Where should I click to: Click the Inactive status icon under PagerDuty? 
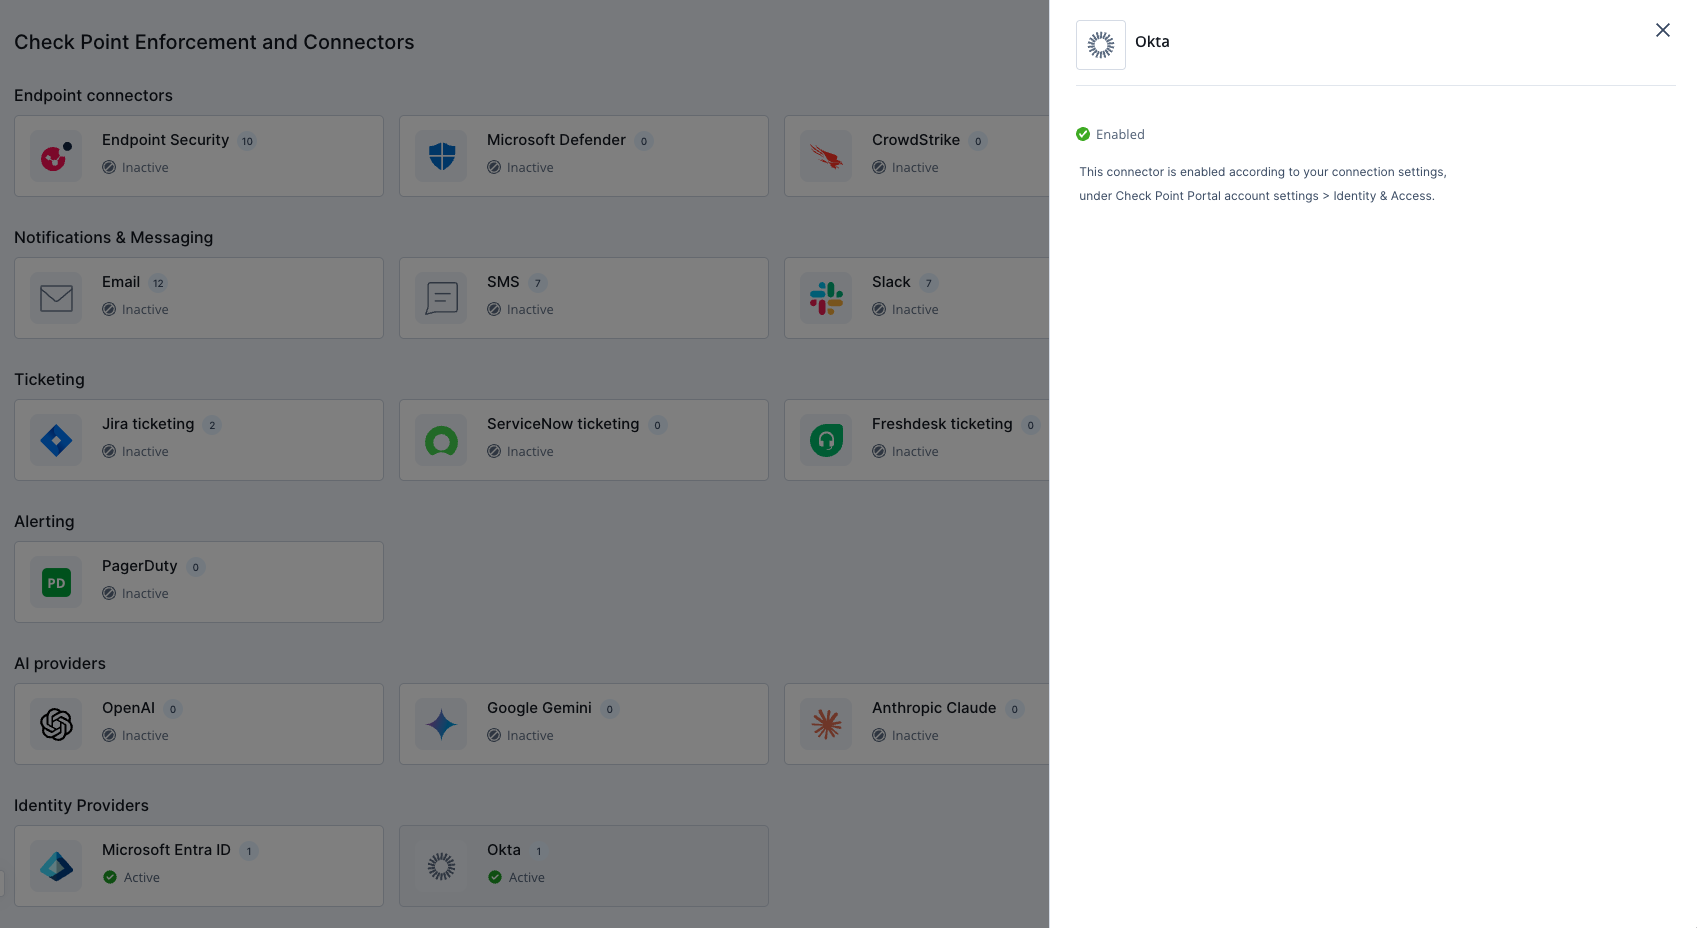109,593
